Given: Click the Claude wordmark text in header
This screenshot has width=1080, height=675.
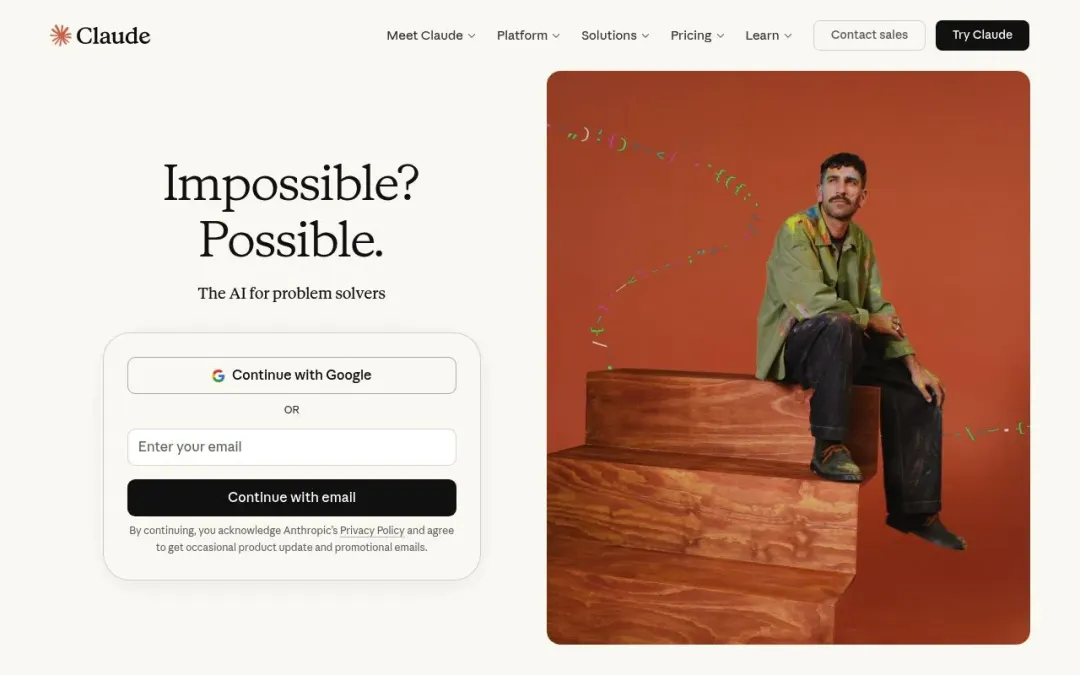Looking at the screenshot, I should pyautogui.click(x=113, y=36).
